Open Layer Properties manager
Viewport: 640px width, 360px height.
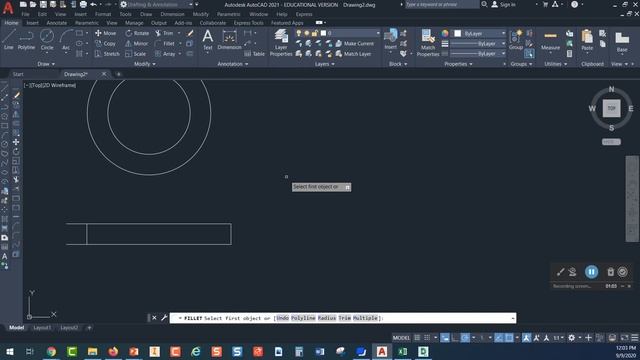[x=281, y=42]
